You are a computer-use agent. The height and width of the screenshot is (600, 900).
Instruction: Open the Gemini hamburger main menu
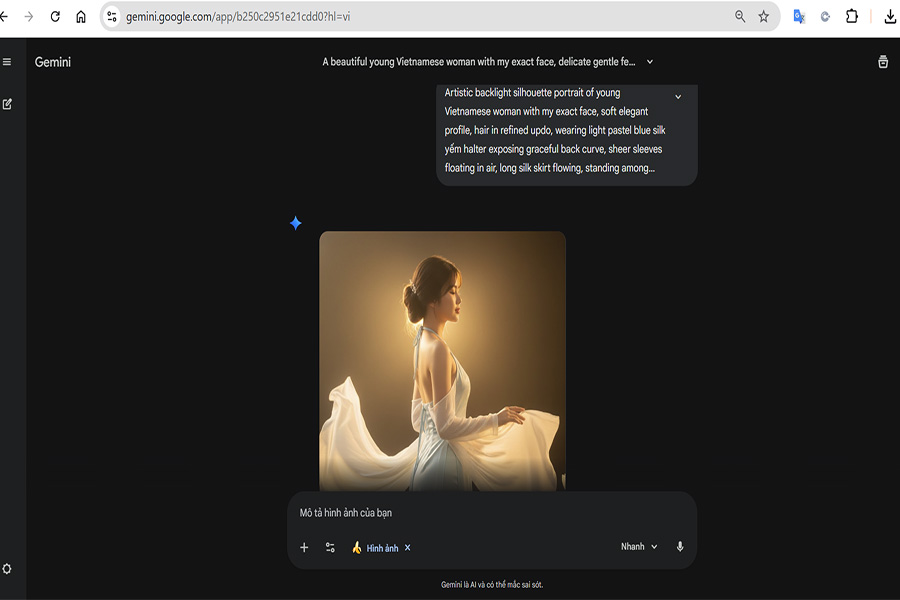tap(7, 62)
